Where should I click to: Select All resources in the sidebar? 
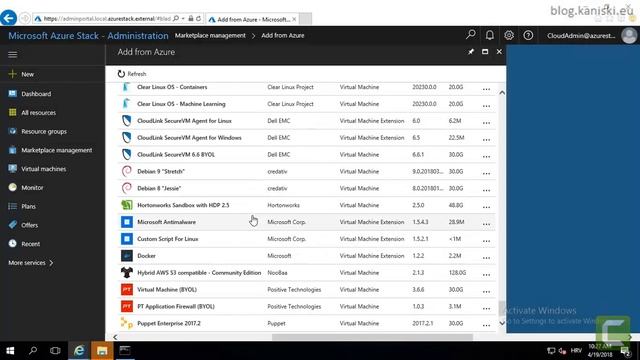(38, 113)
